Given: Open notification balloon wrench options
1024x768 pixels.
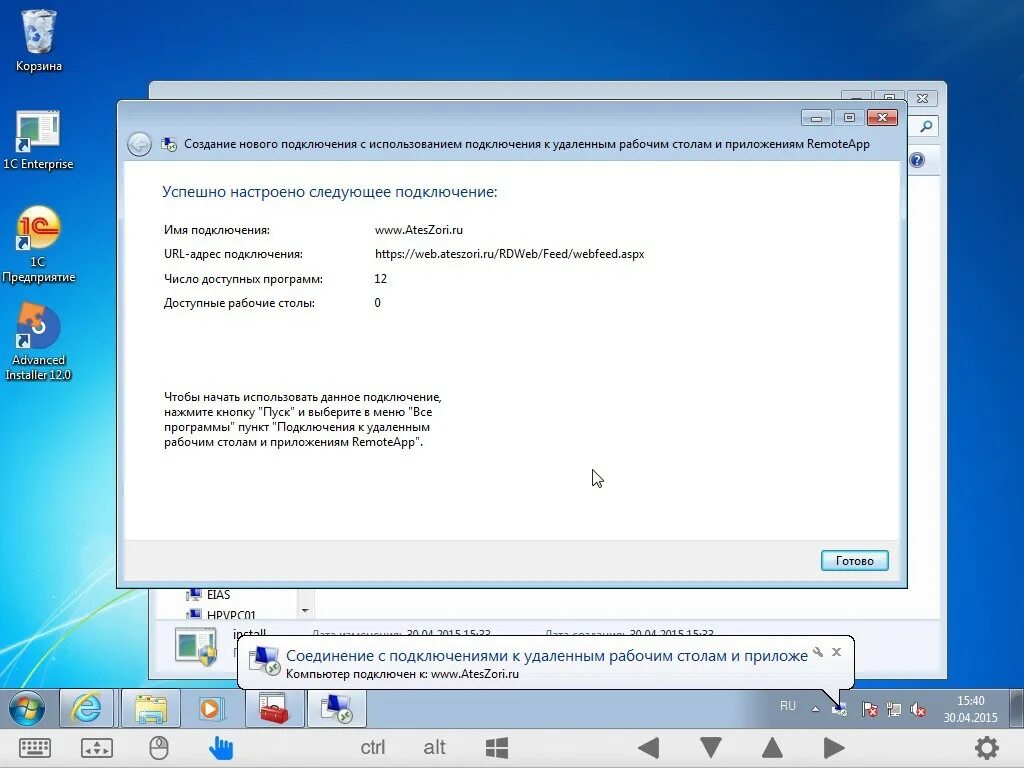Looking at the screenshot, I should [818, 652].
